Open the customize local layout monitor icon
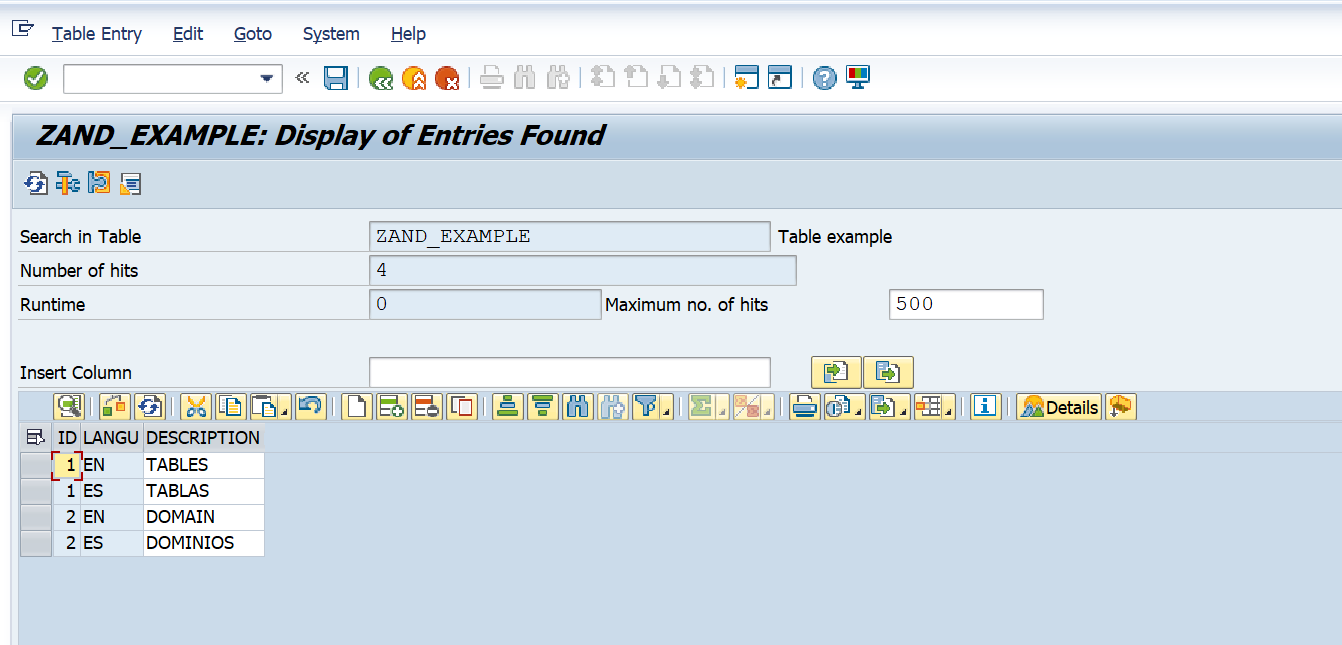The image size is (1342, 645). 858,78
